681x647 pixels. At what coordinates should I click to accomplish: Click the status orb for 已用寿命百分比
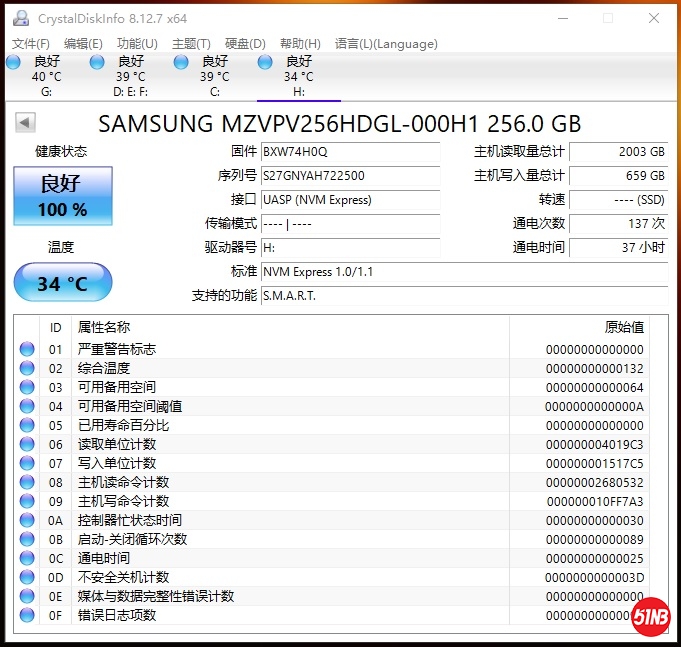[x=27, y=425]
